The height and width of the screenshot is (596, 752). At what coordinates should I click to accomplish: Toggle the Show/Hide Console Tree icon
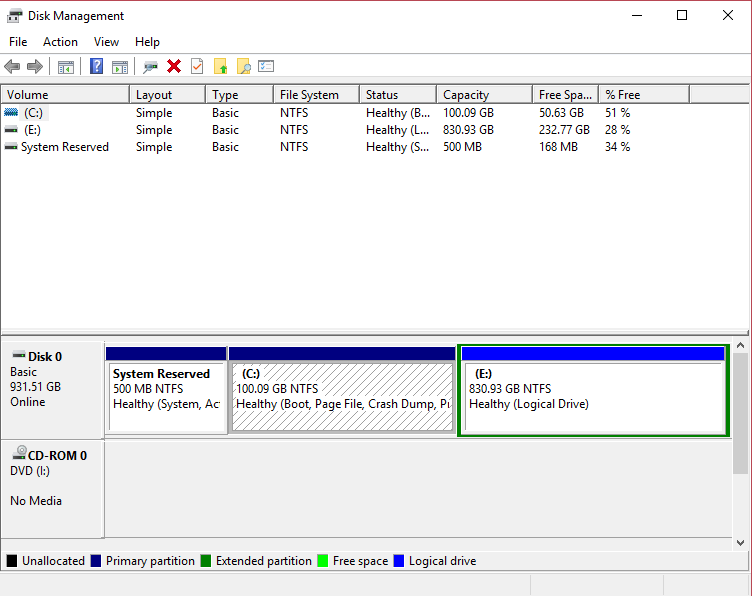click(66, 67)
